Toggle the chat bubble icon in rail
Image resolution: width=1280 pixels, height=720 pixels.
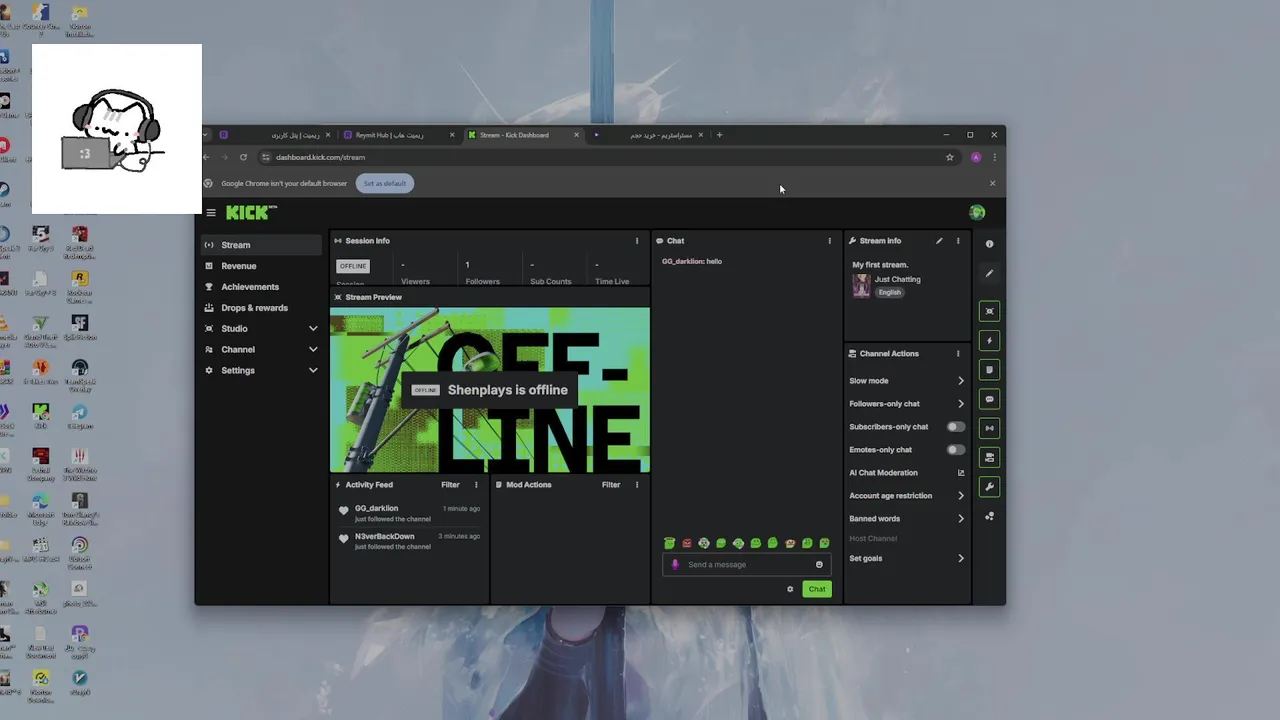point(990,399)
